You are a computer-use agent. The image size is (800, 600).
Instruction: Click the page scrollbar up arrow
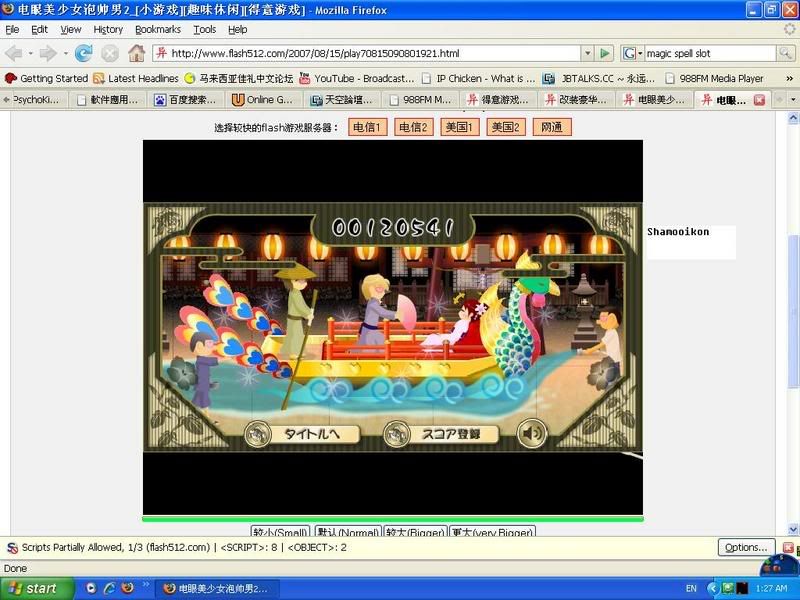tap(793, 118)
